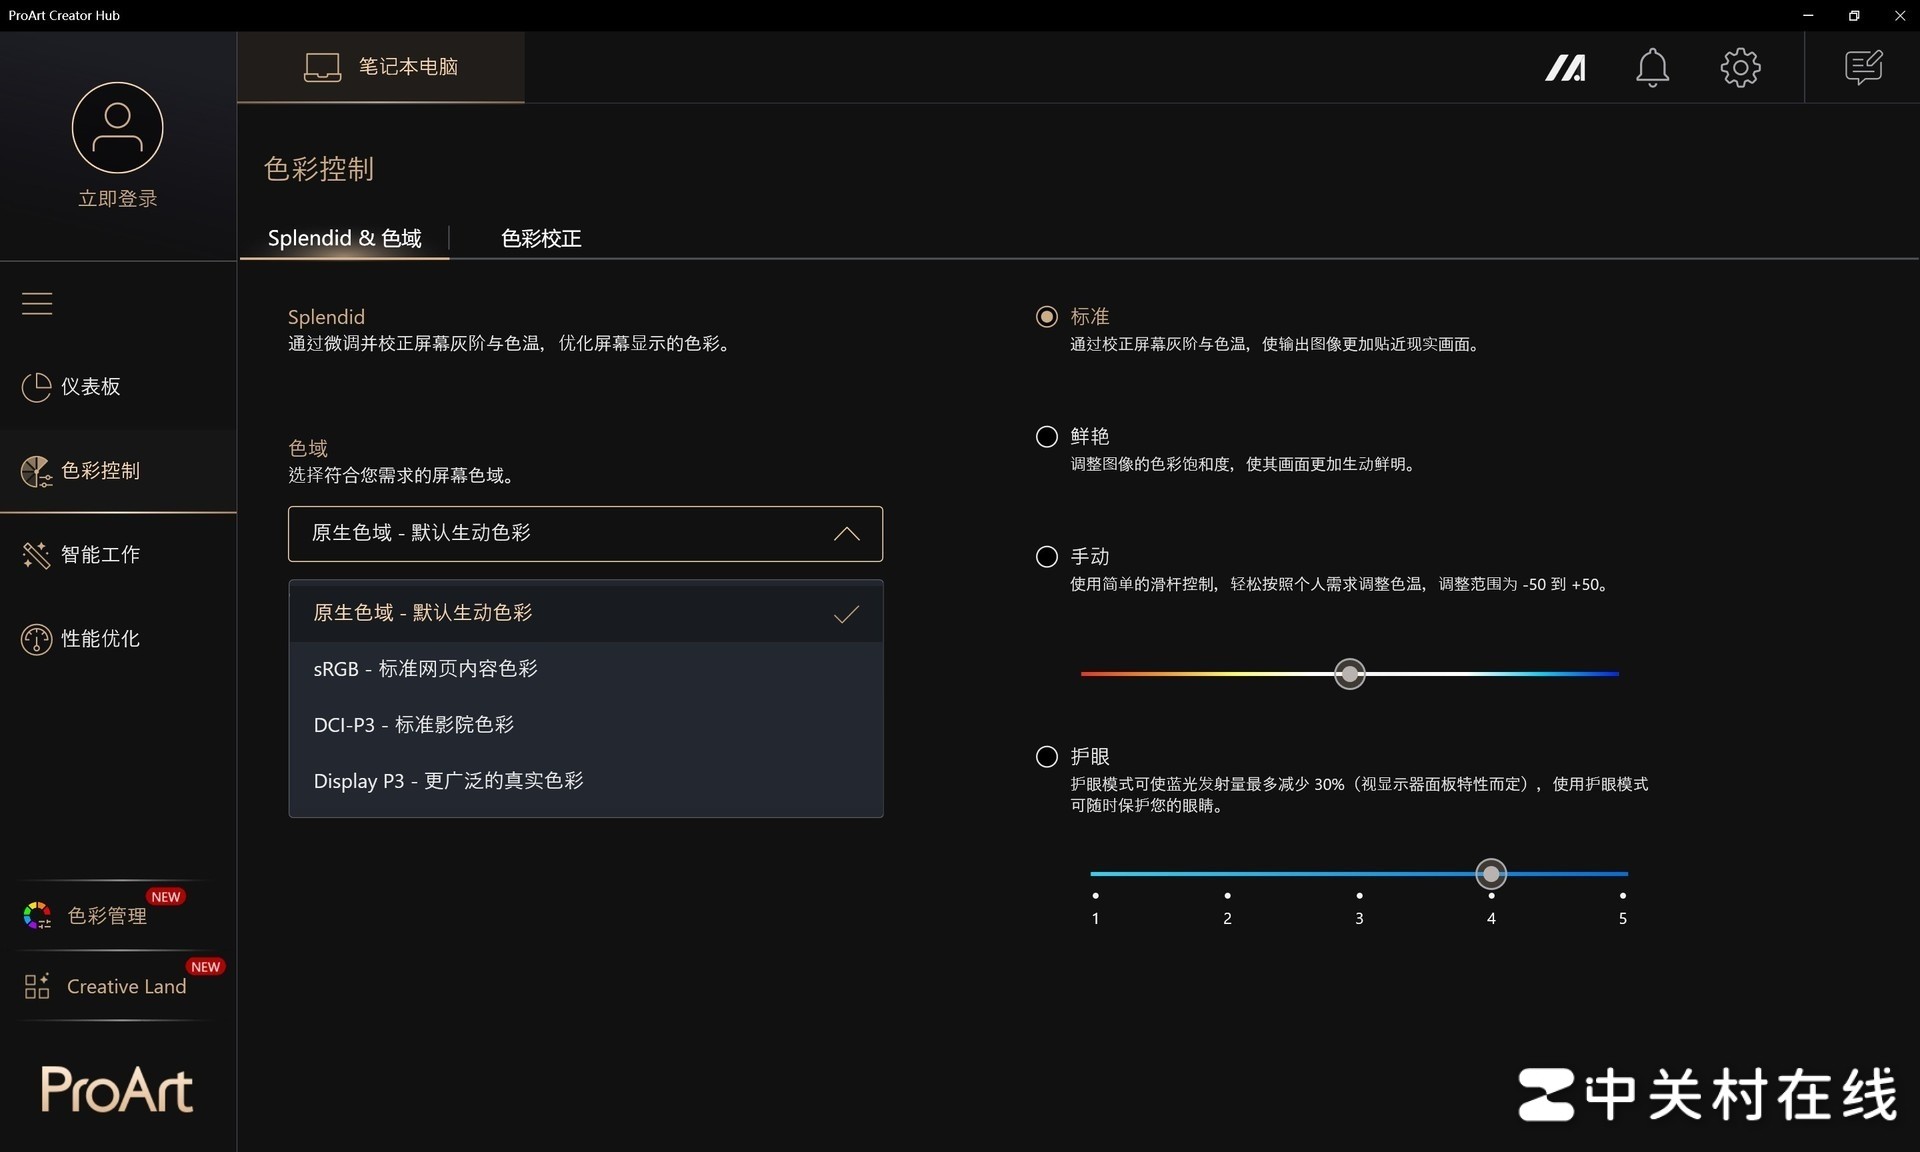Click the NEW badge on 色彩管理
The height and width of the screenshot is (1152, 1920).
click(x=166, y=897)
